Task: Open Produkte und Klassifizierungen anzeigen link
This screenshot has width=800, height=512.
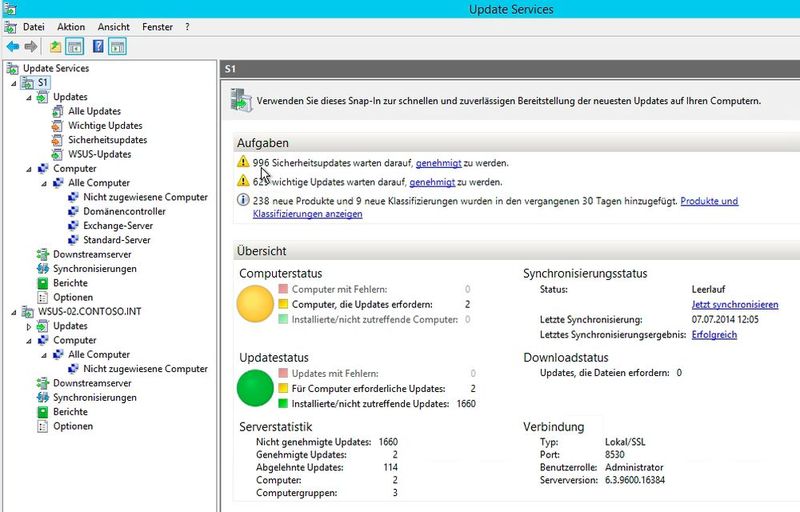Action: [x=495, y=208]
